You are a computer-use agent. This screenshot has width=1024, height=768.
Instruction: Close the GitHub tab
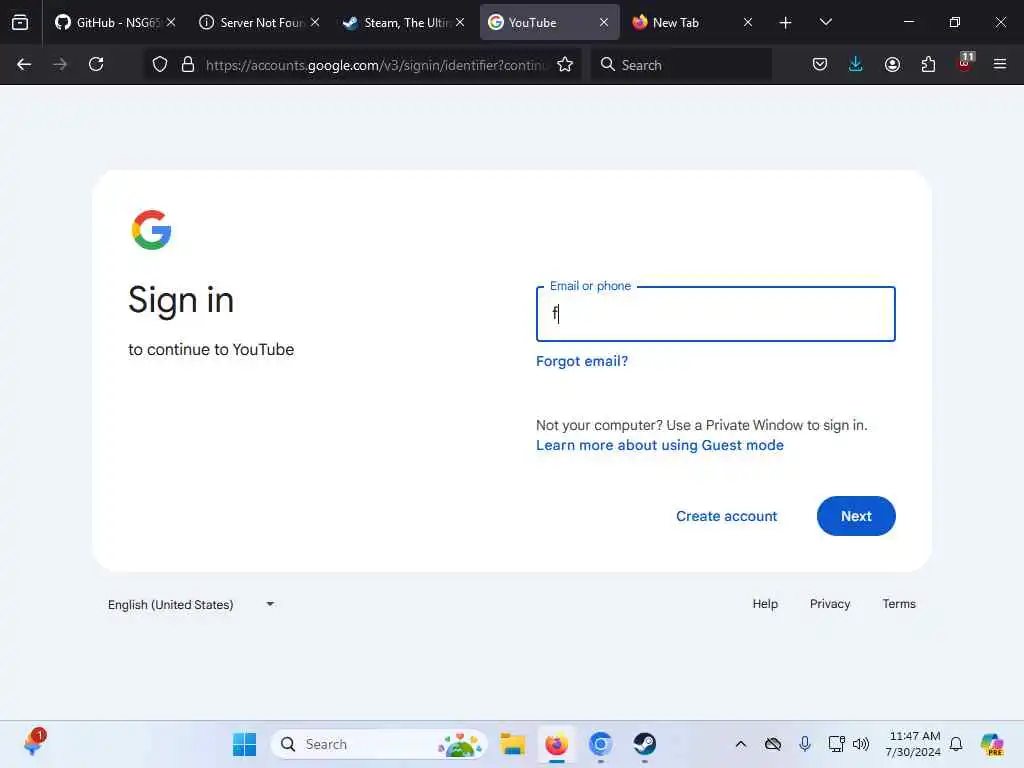(171, 22)
